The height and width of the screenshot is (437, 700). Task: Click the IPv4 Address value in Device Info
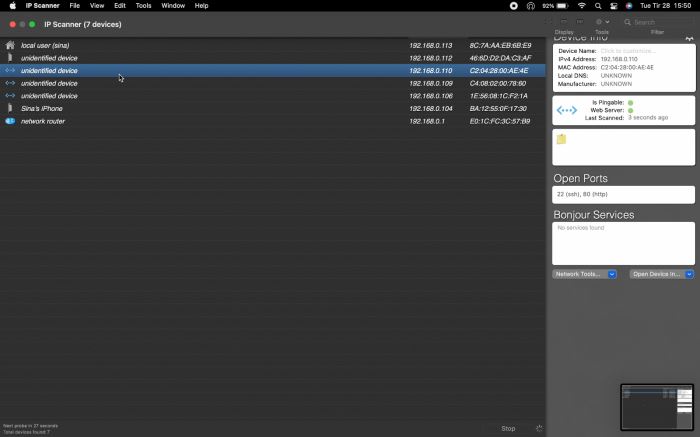point(619,59)
